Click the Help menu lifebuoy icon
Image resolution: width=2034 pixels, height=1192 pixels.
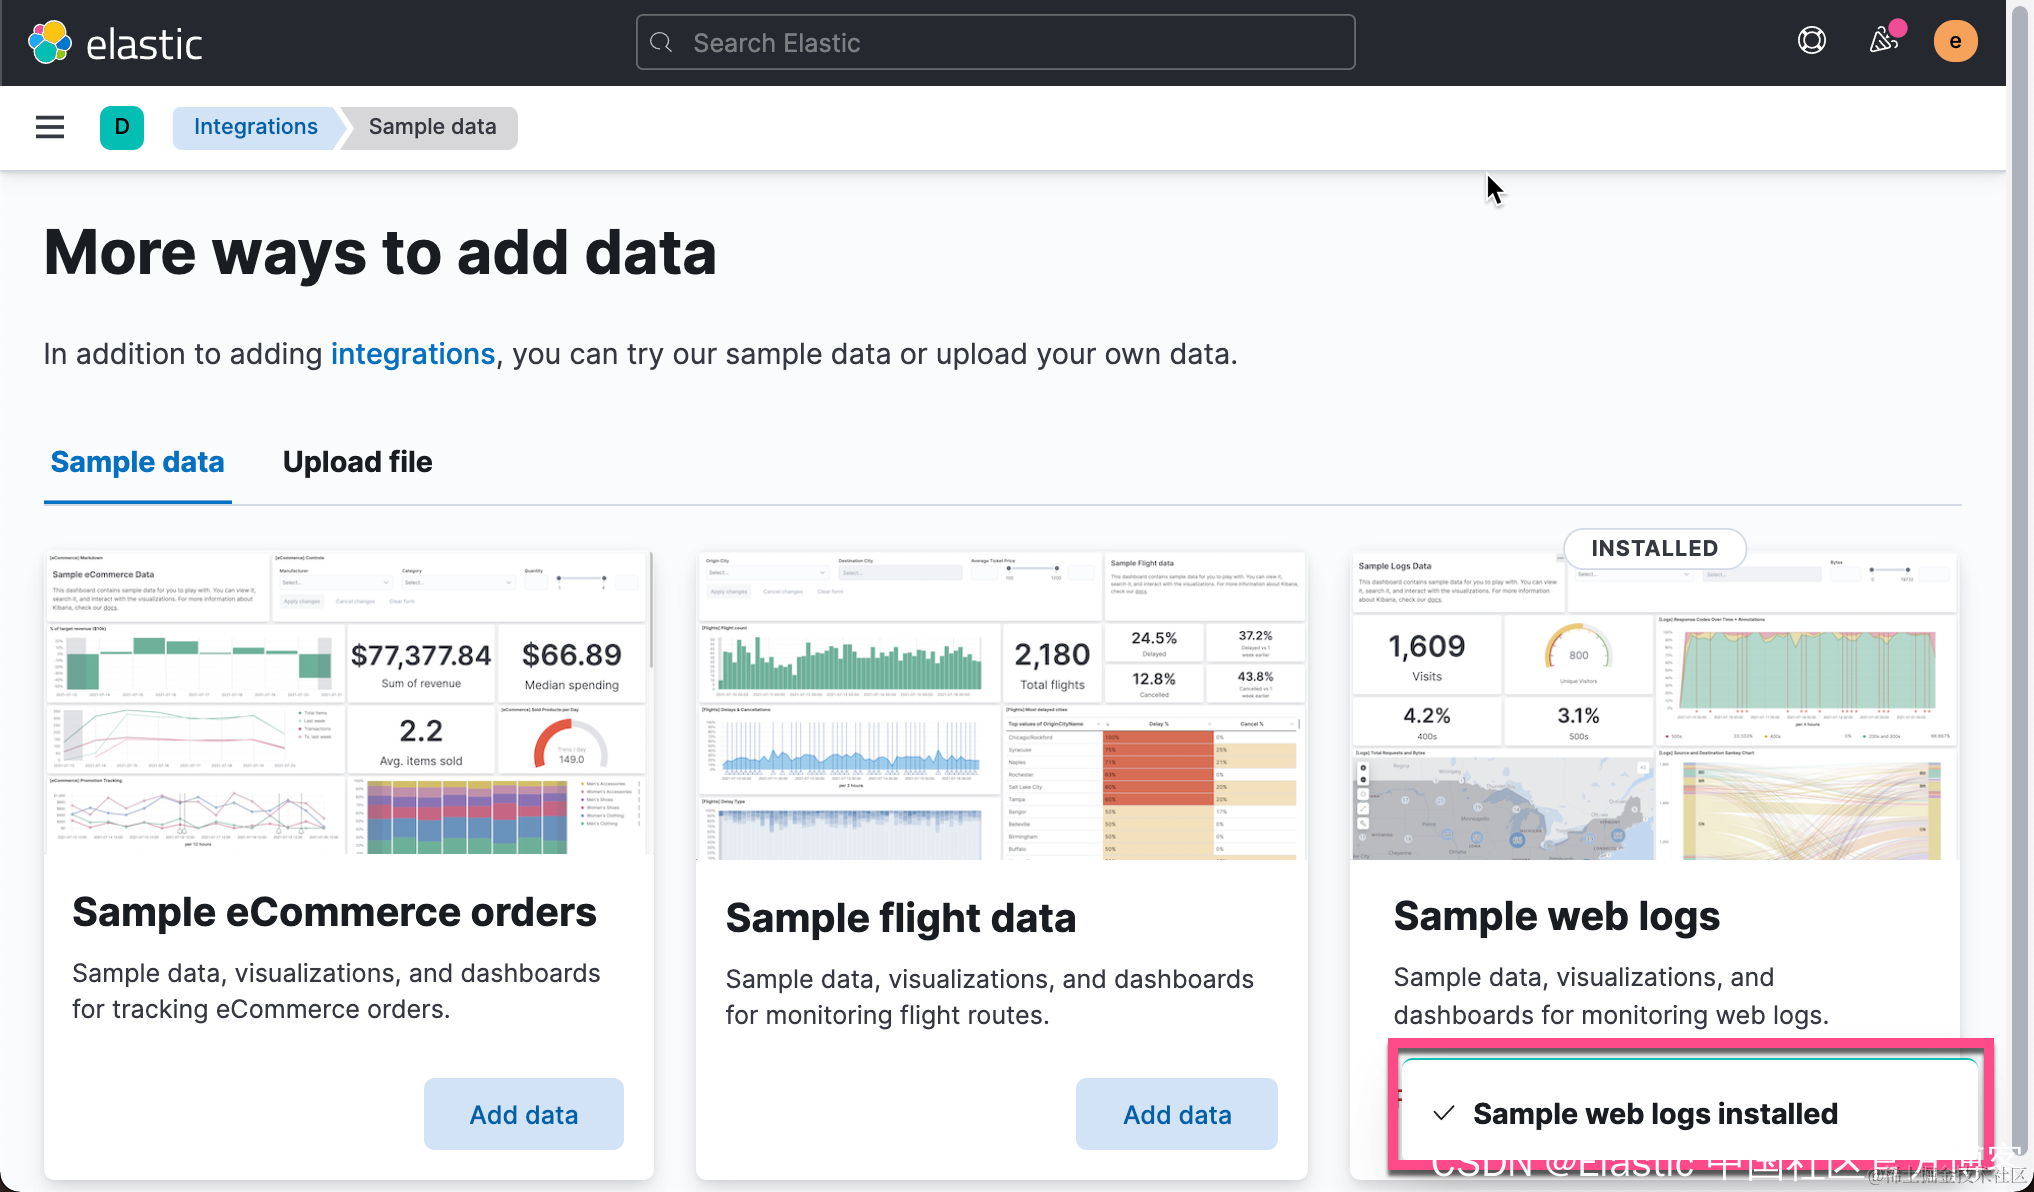point(1811,41)
